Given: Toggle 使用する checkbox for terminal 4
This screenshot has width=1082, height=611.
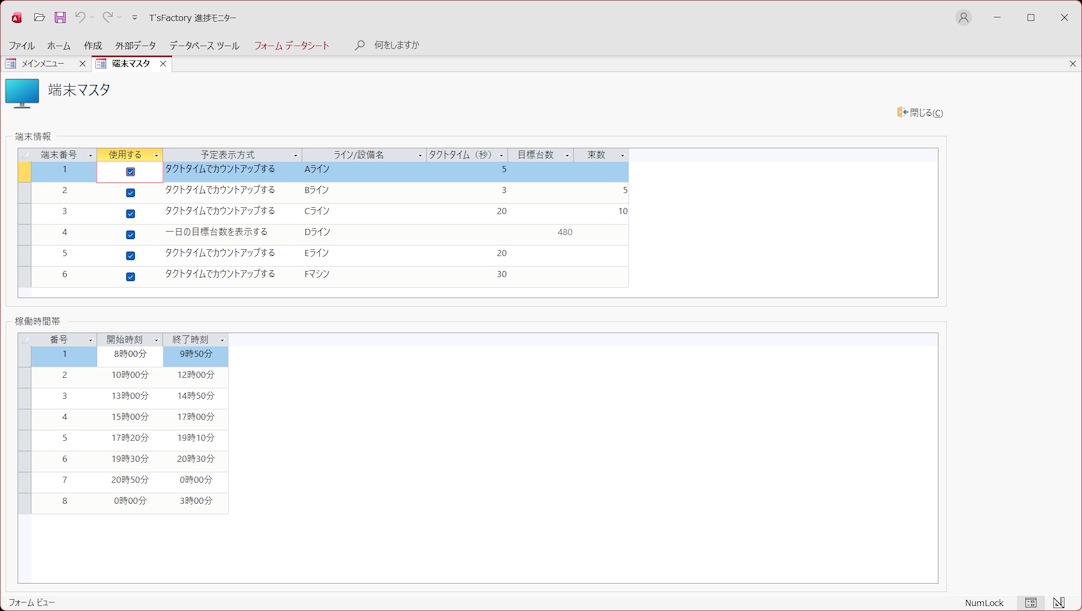Looking at the screenshot, I should (130, 234).
